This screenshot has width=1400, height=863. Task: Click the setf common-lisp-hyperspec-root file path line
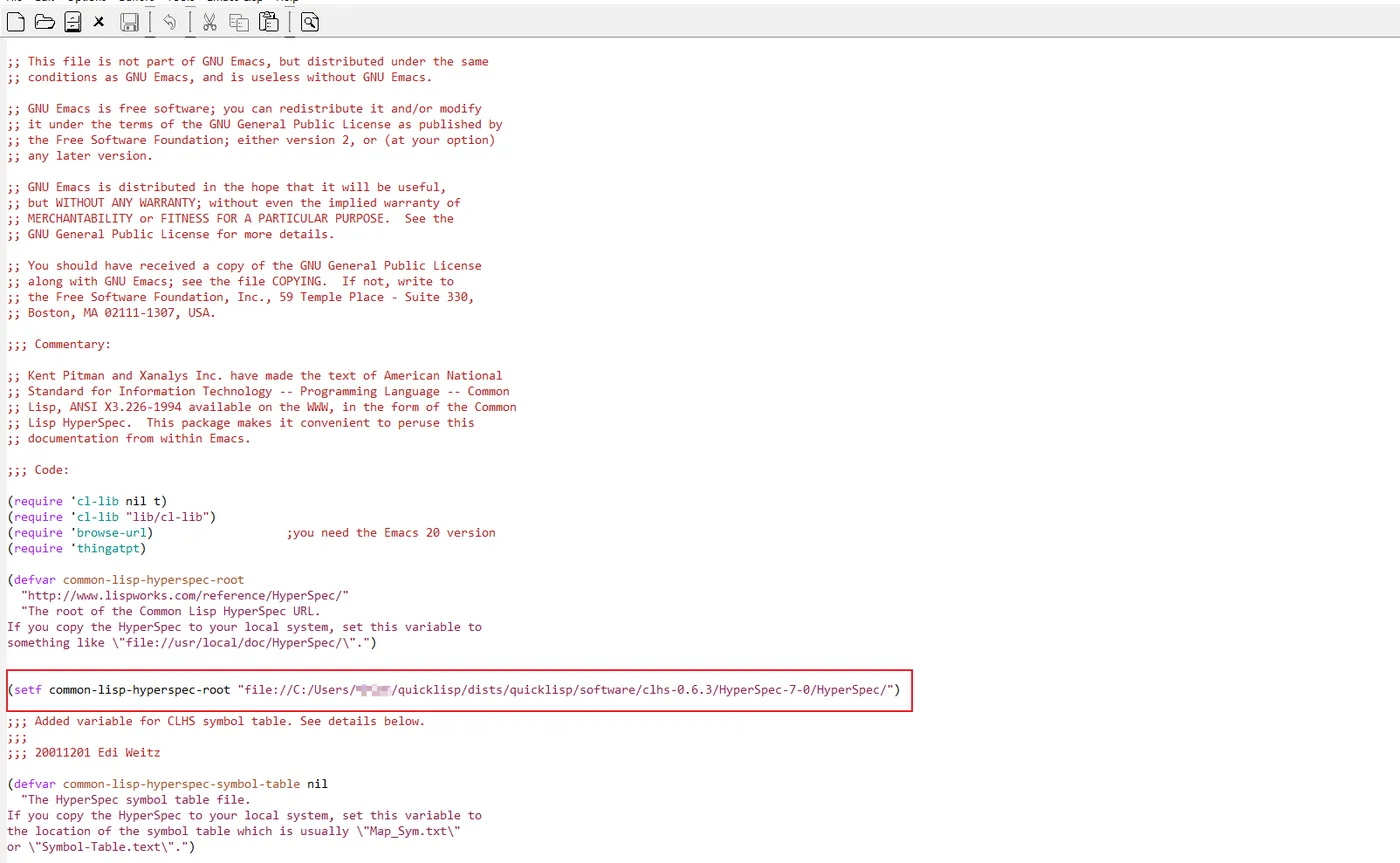pyautogui.click(x=454, y=690)
